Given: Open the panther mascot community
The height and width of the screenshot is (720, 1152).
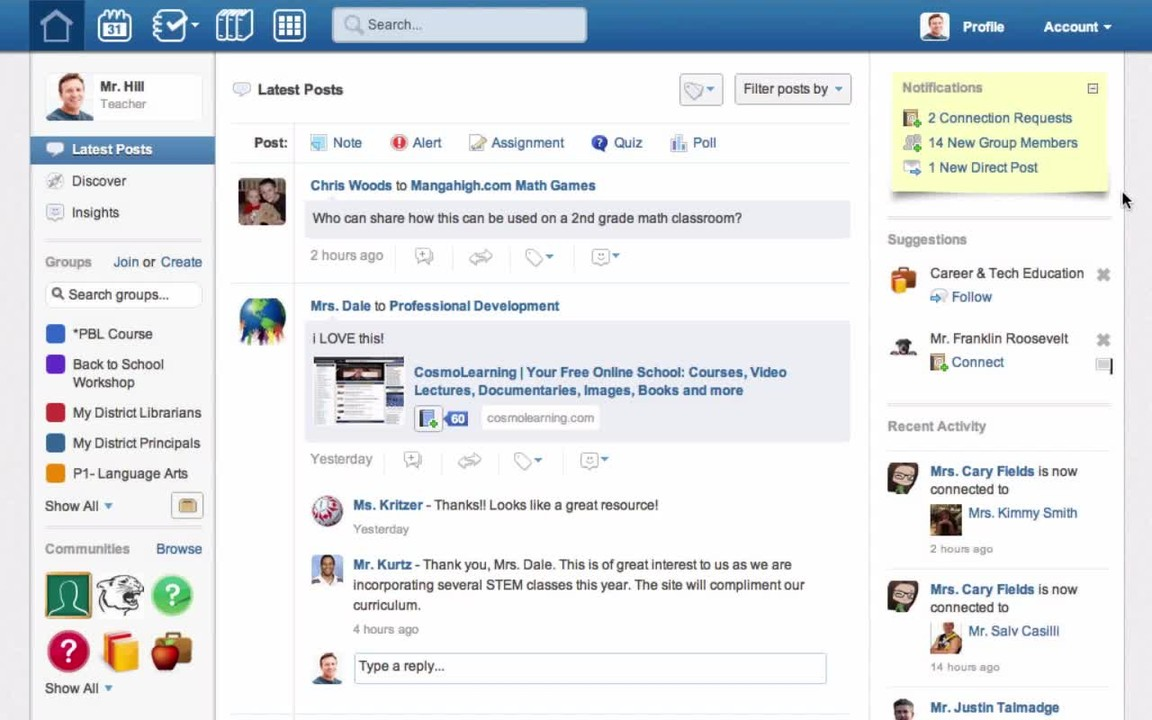Looking at the screenshot, I should [120, 595].
